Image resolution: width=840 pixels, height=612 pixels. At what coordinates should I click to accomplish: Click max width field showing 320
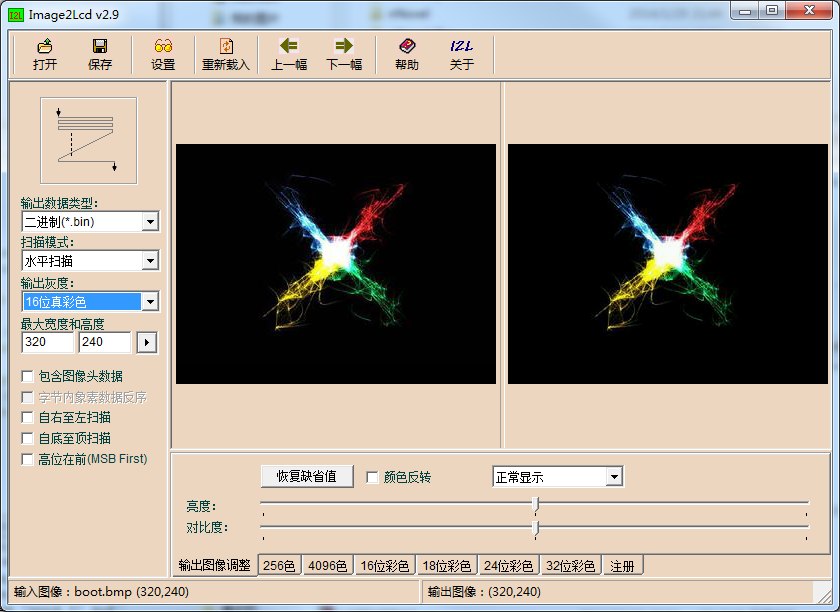coord(48,342)
